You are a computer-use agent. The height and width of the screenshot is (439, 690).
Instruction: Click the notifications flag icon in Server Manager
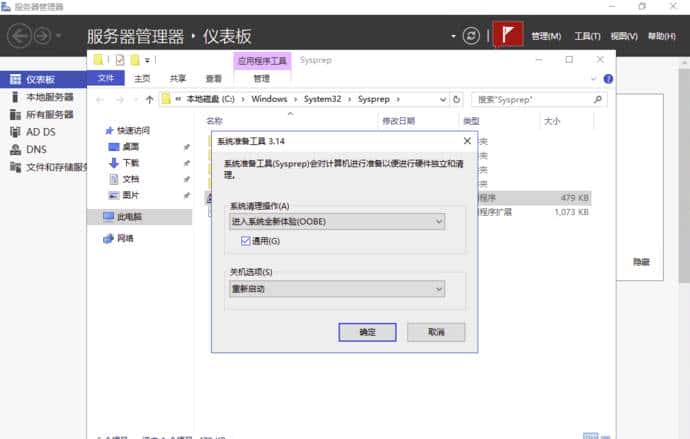click(x=508, y=35)
